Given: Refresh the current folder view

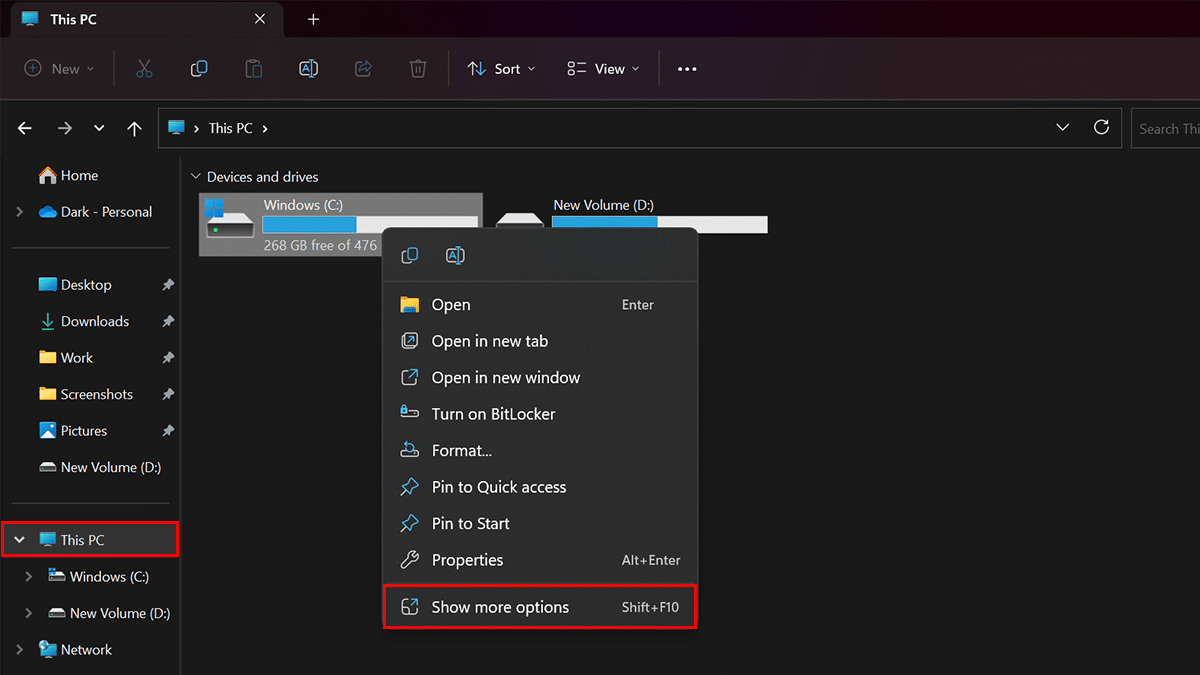Looking at the screenshot, I should (x=1101, y=128).
